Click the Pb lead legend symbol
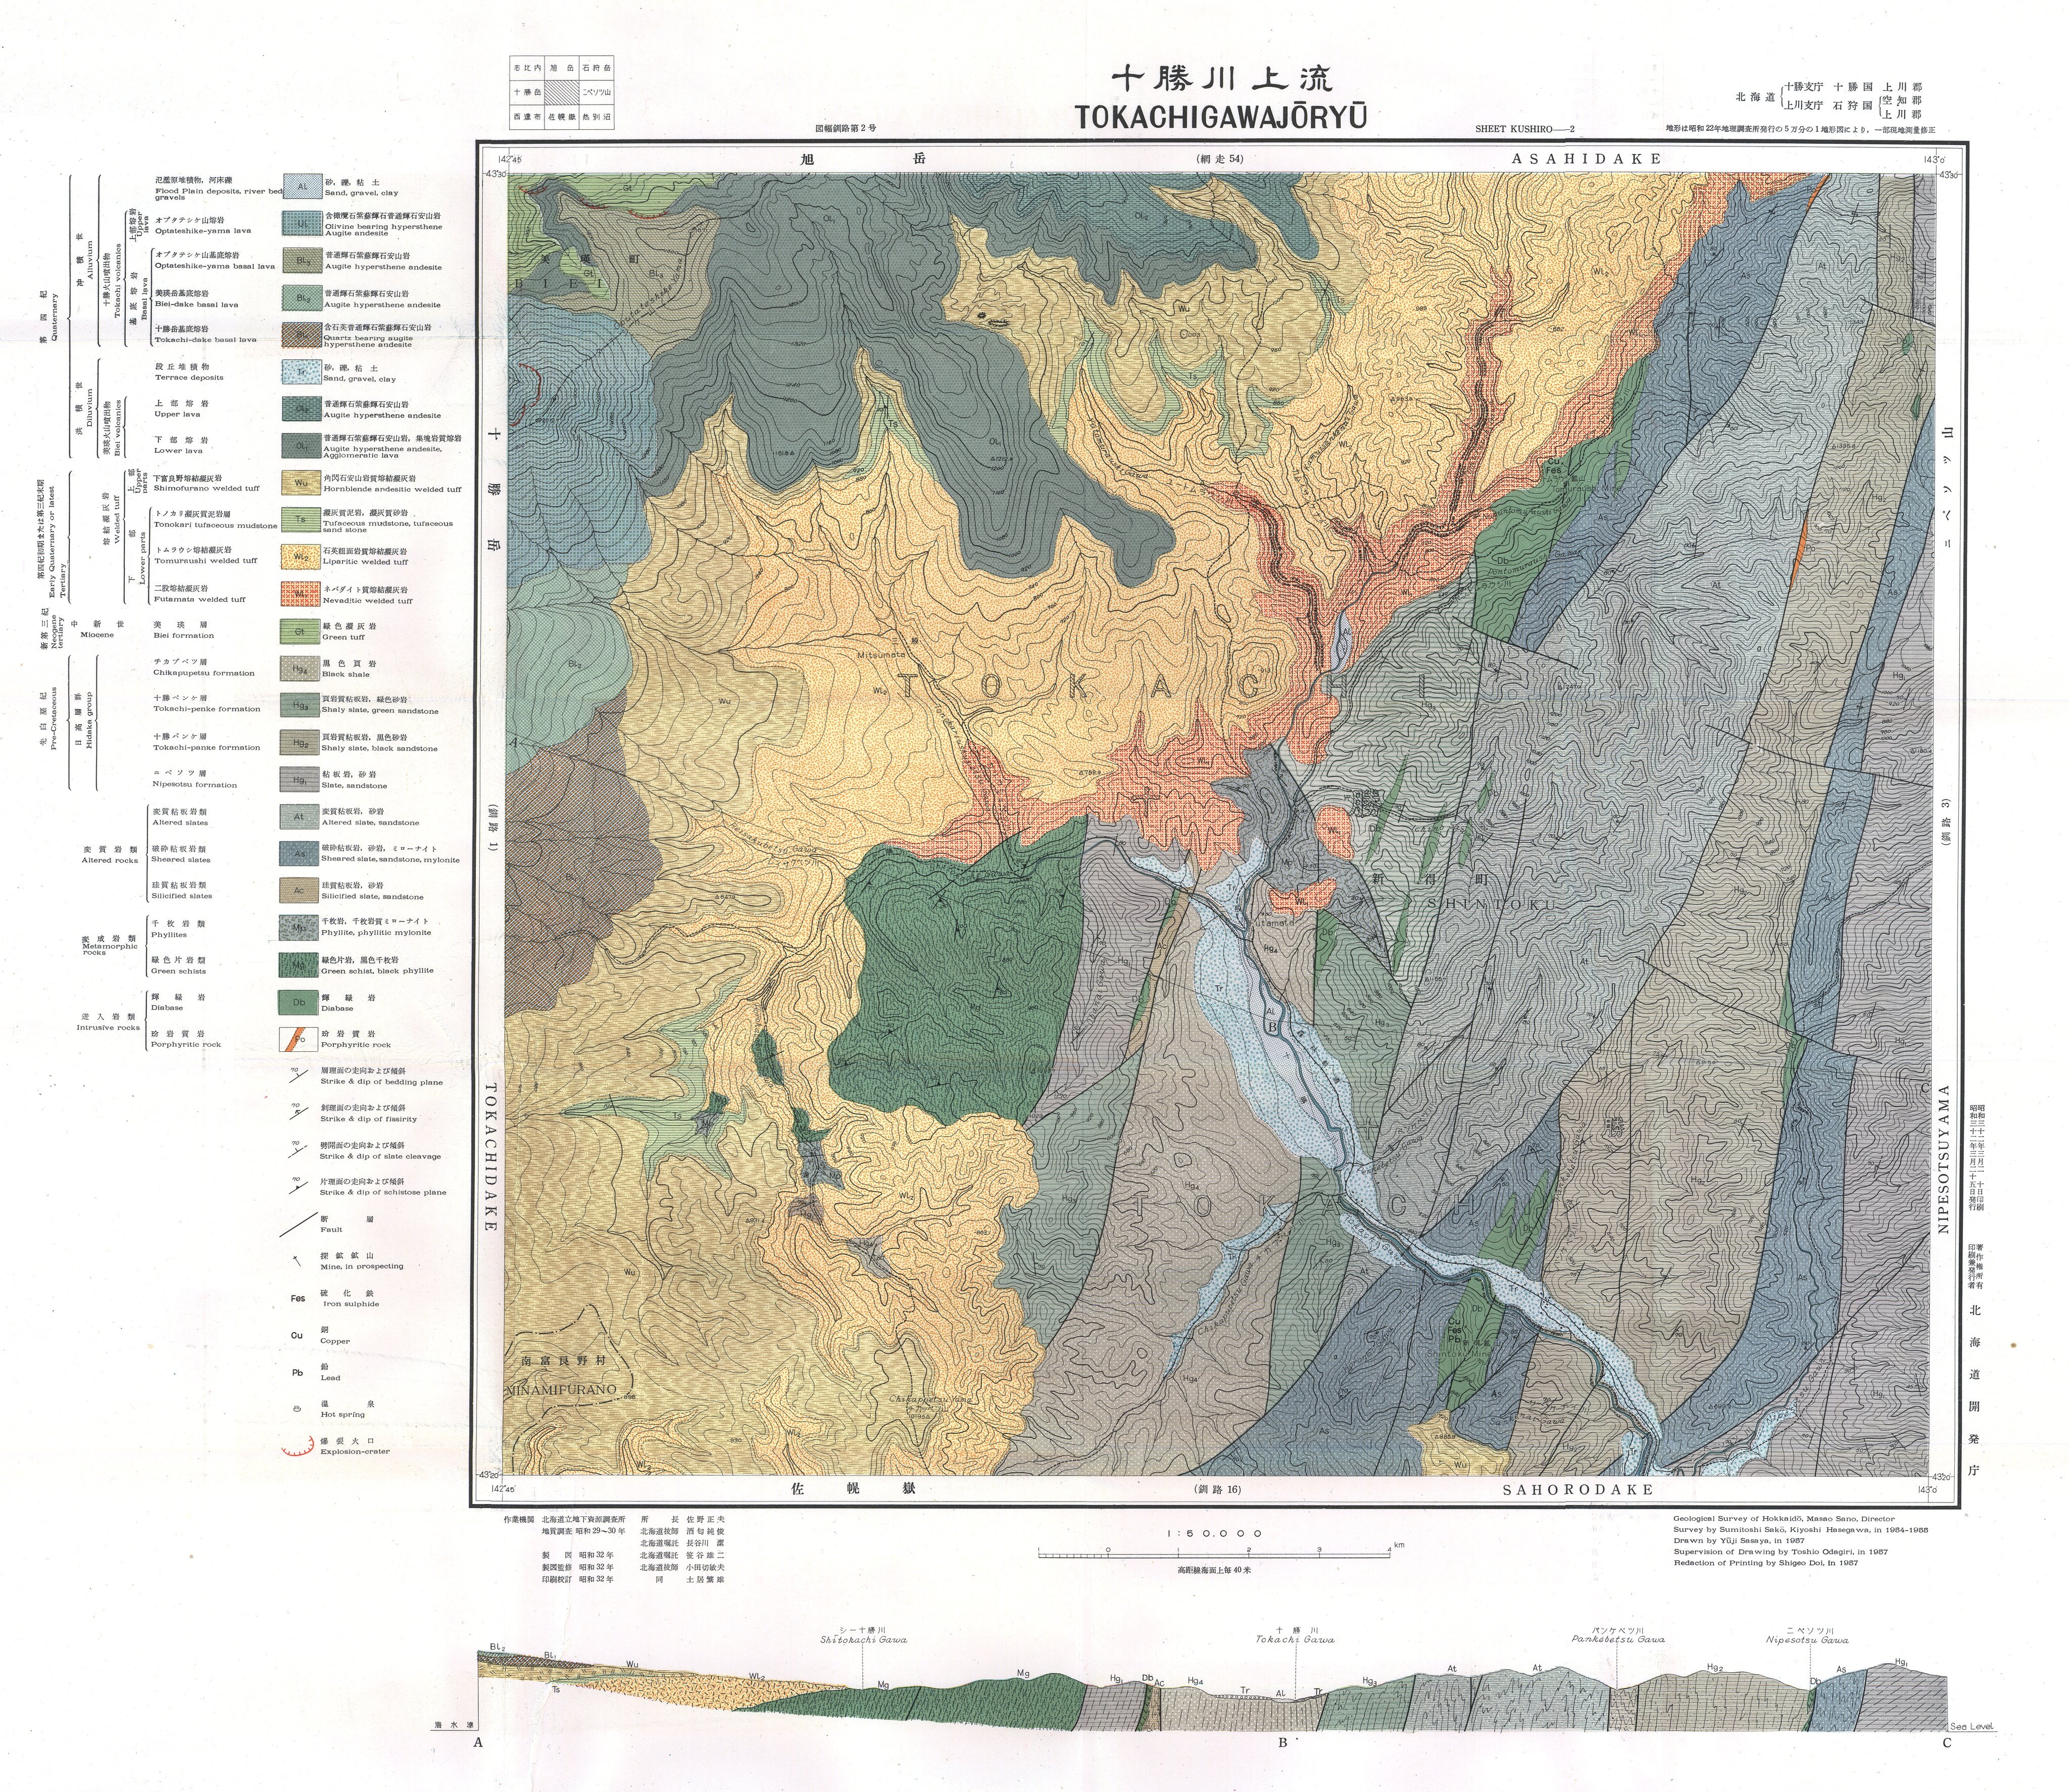The image size is (2069, 1792). 297,1373
